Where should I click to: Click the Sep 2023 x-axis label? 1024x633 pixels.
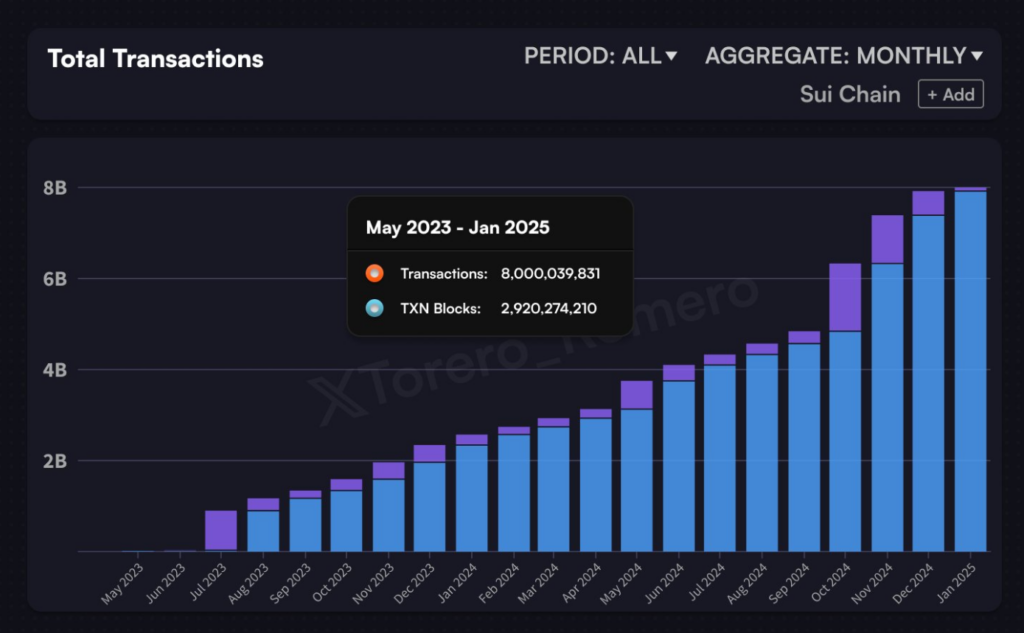(290, 583)
